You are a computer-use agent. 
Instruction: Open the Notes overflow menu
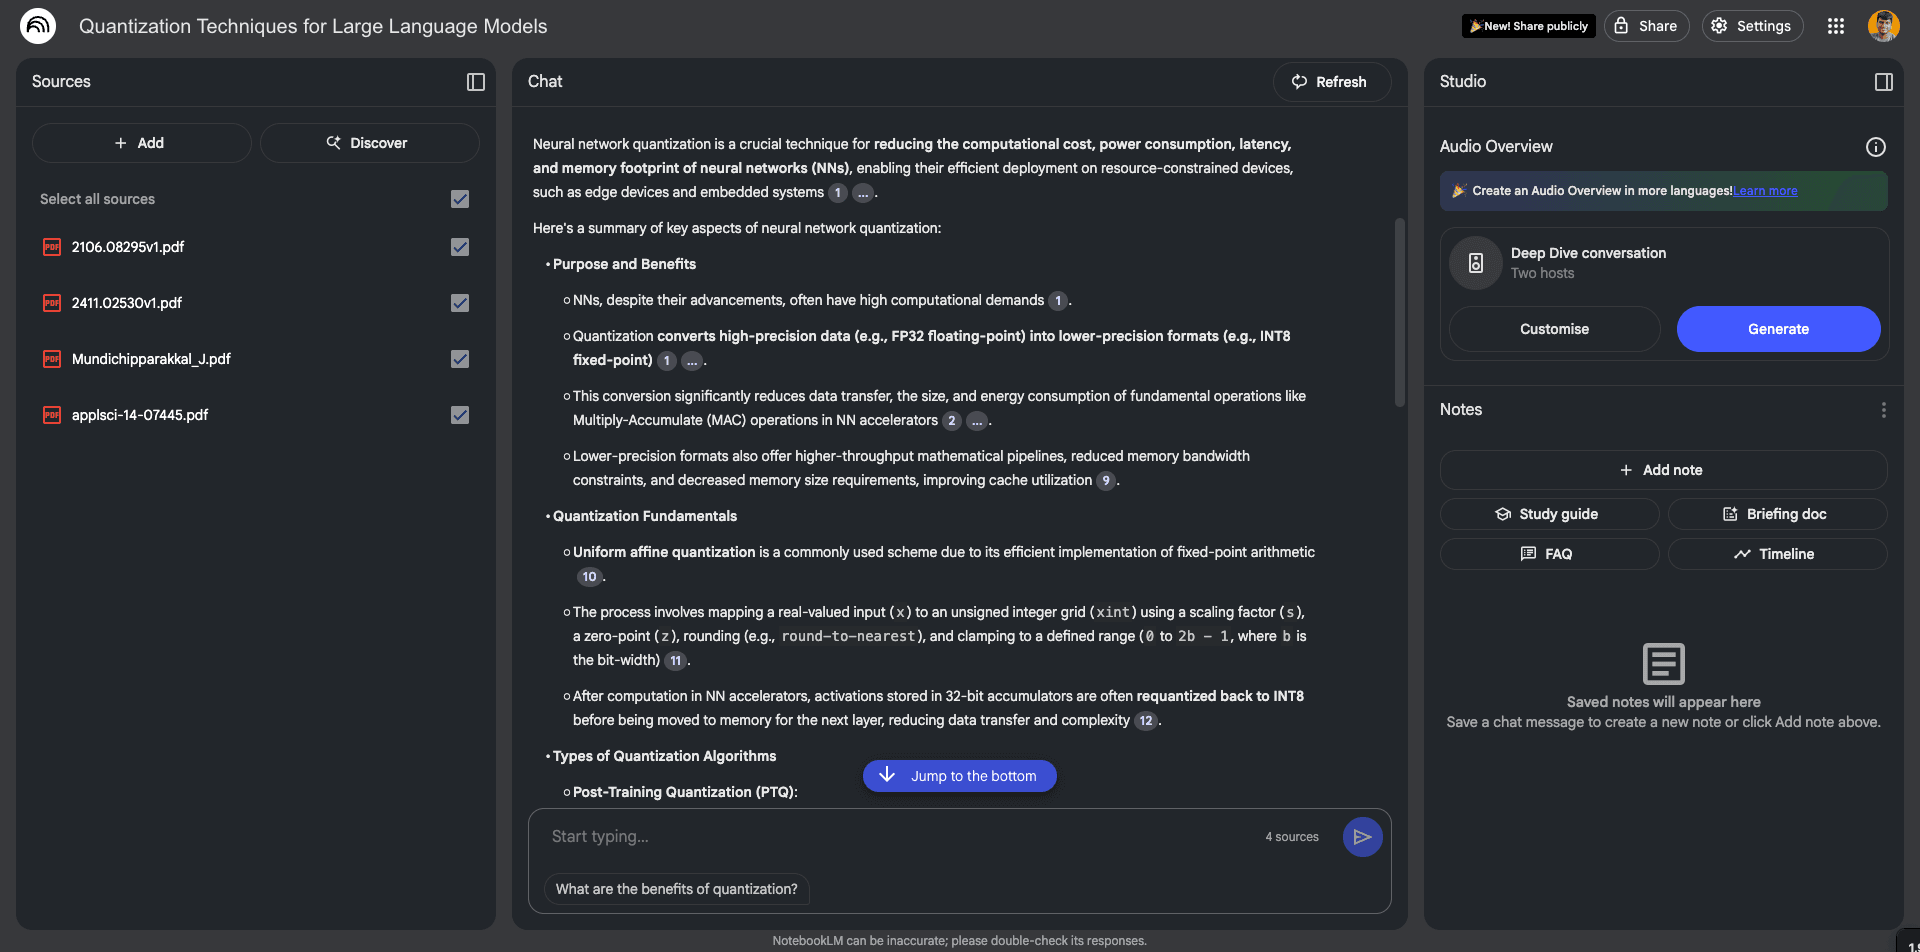(1884, 409)
